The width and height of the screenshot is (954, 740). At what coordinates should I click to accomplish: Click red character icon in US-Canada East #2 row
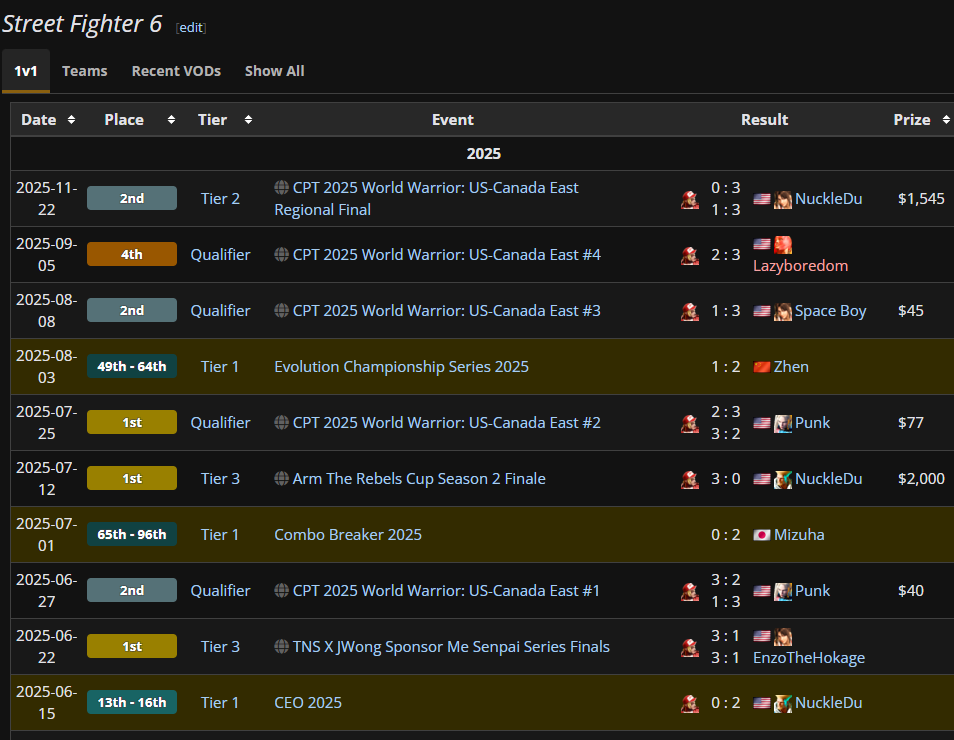(690, 424)
